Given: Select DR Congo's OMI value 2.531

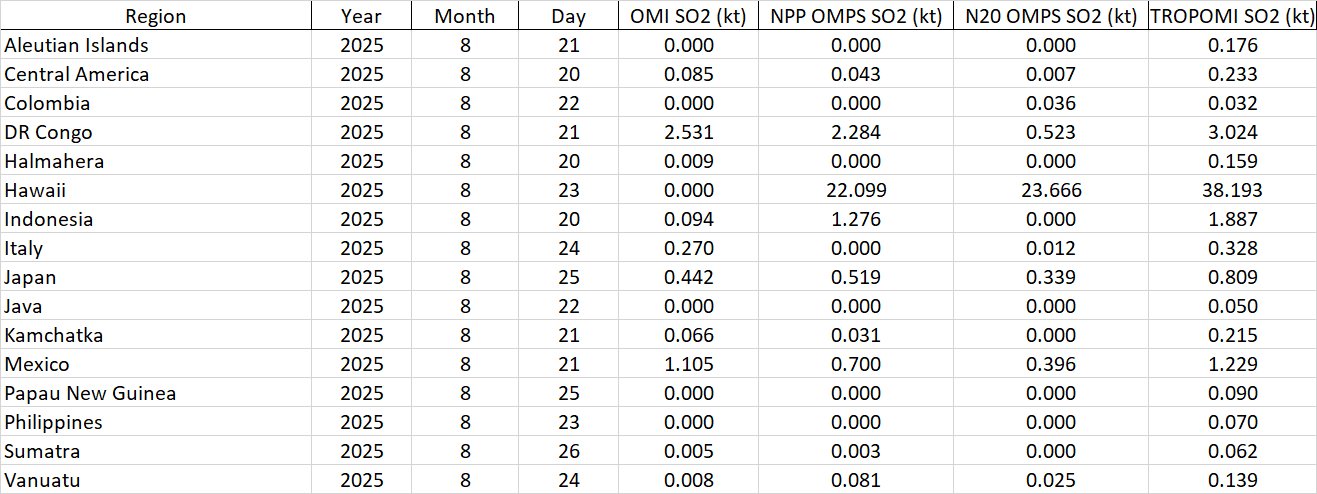Looking at the screenshot, I should point(689,132).
